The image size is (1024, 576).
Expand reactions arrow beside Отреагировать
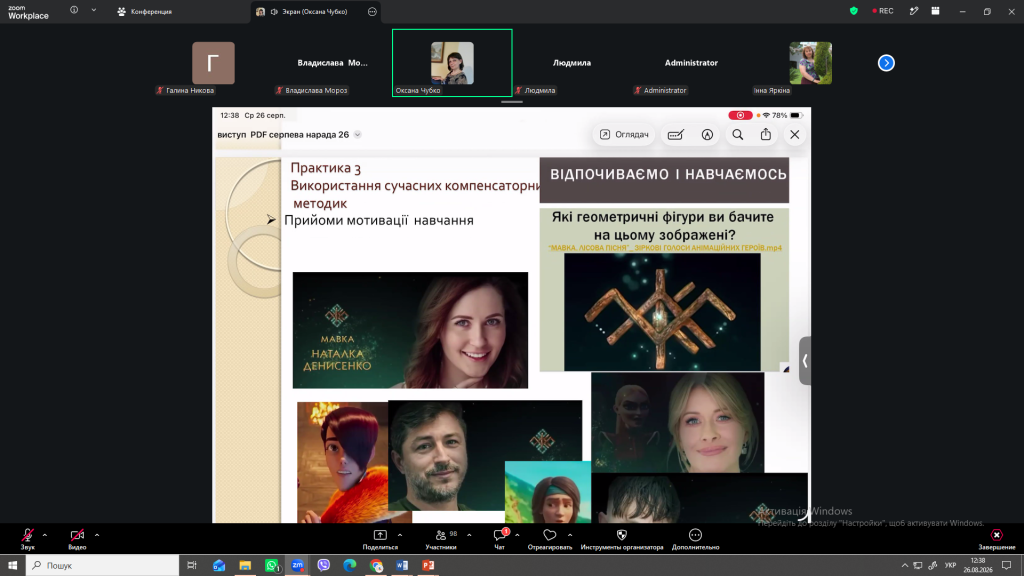569,535
